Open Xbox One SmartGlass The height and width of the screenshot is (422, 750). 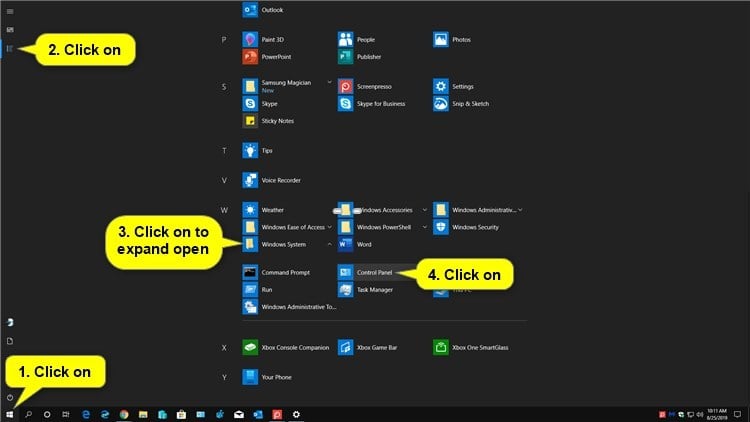pyautogui.click(x=471, y=347)
